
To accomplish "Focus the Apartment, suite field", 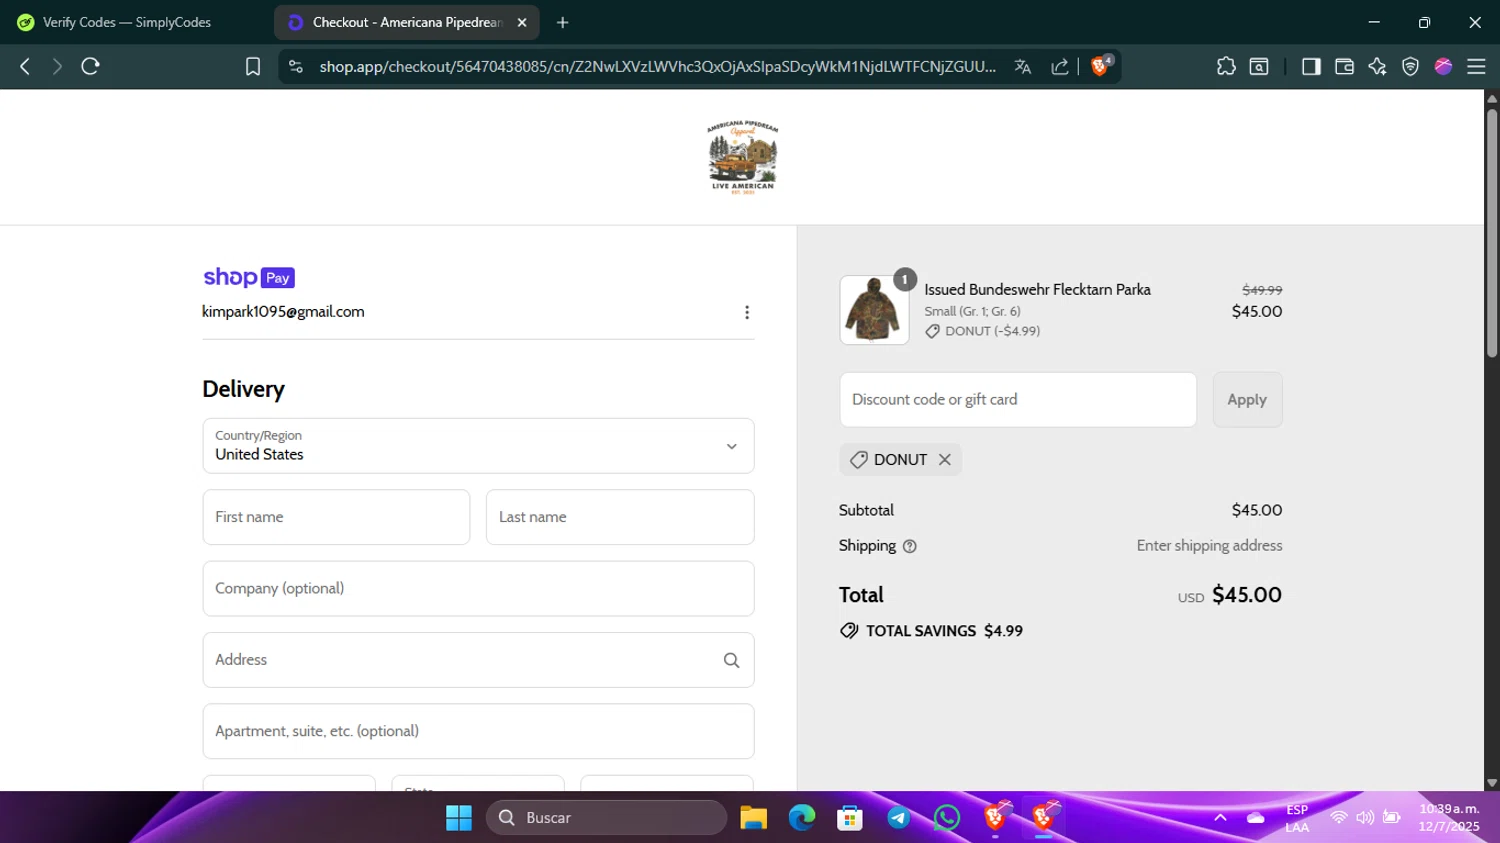I will 478,731.
